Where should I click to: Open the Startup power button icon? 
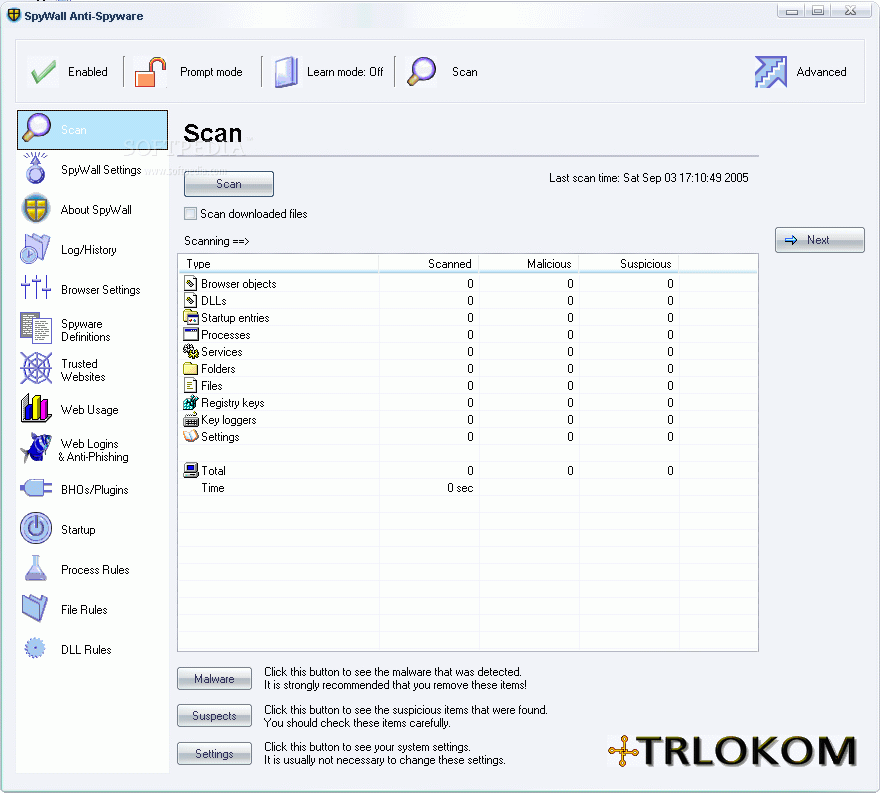click(x=36, y=528)
